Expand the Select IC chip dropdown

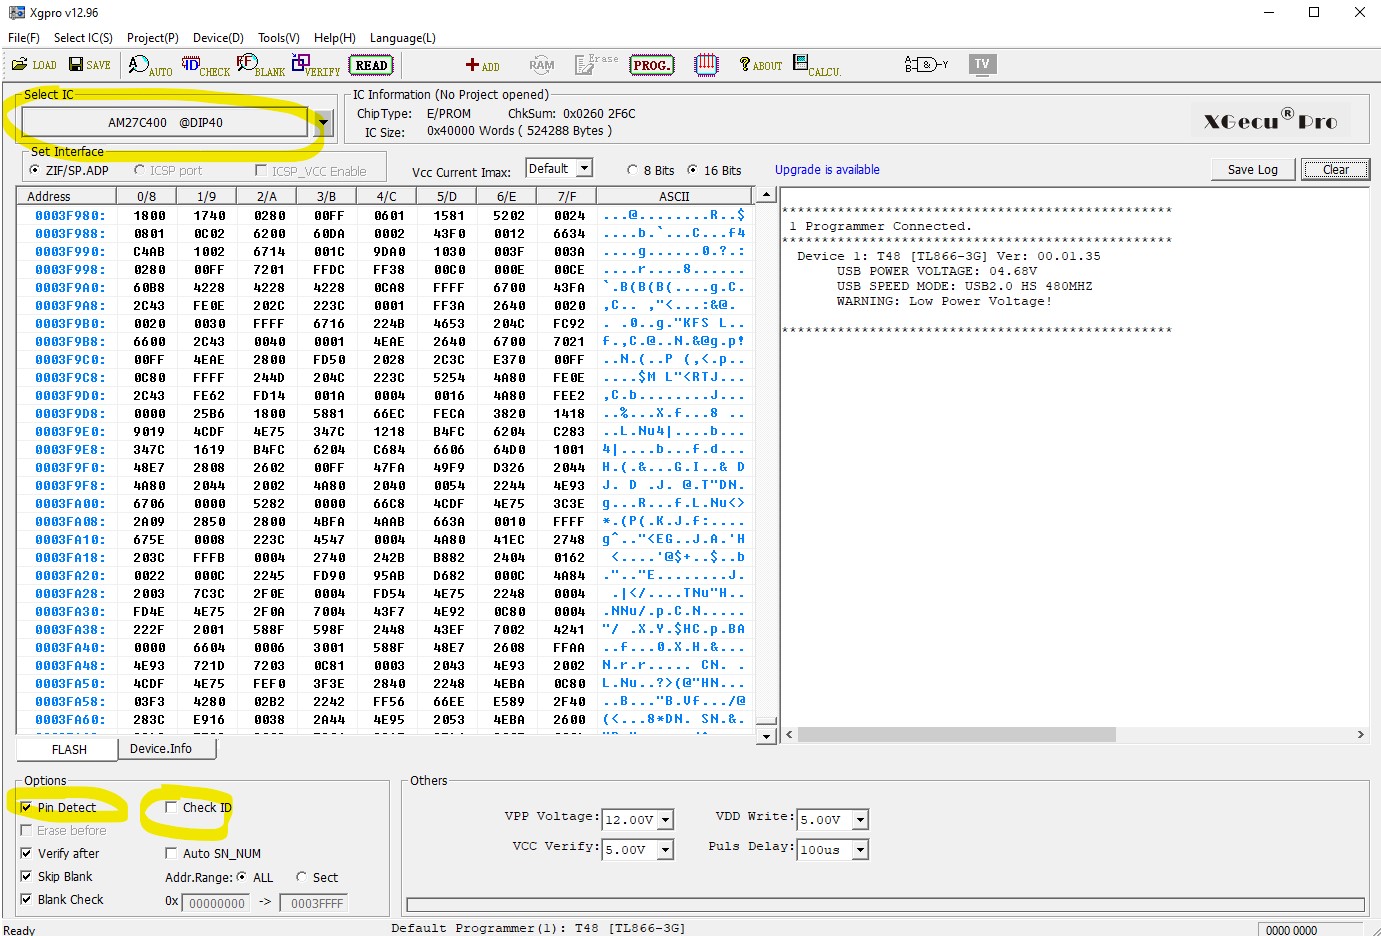(322, 123)
